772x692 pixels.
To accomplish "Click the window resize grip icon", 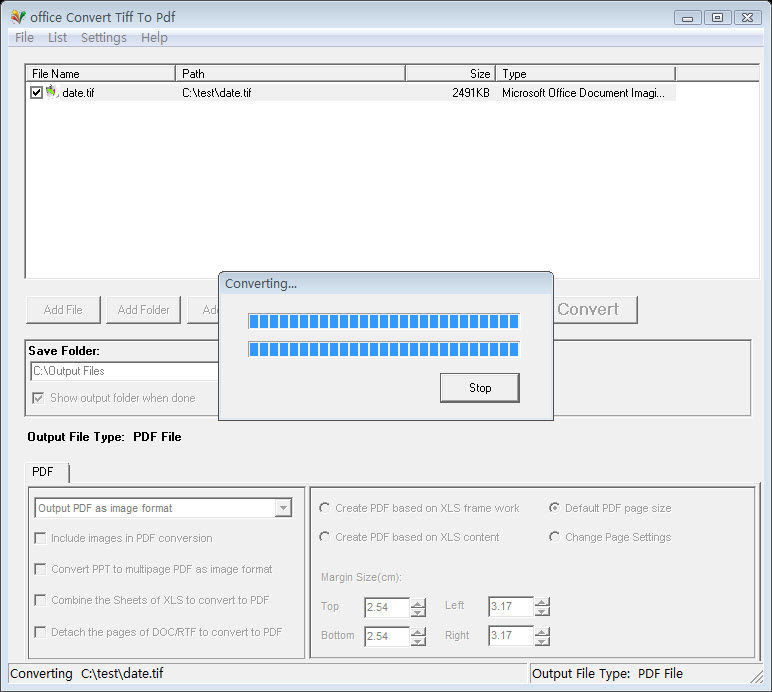I will coord(756,676).
